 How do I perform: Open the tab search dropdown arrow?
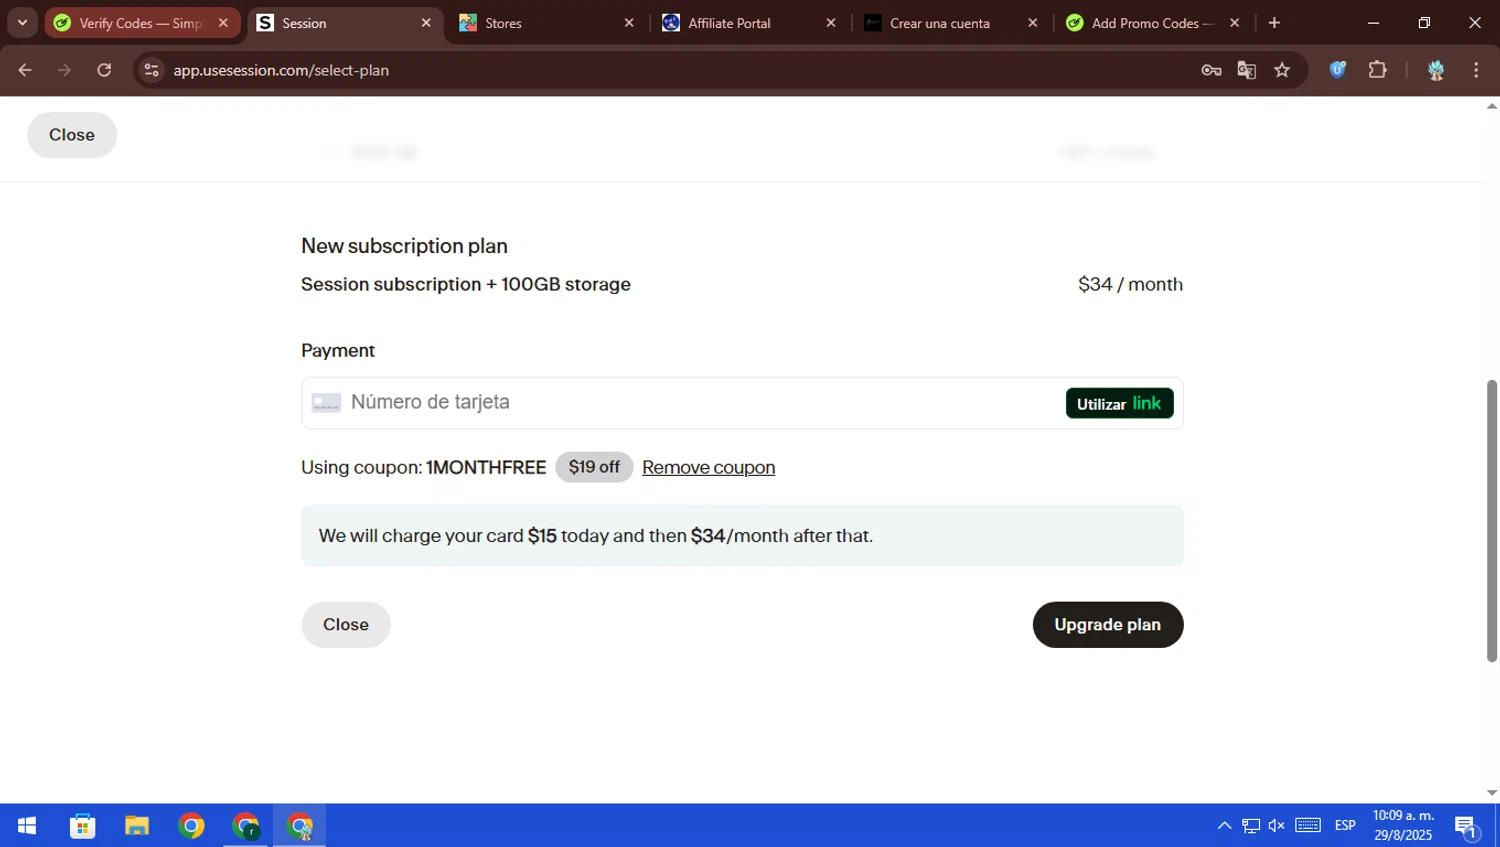22,22
